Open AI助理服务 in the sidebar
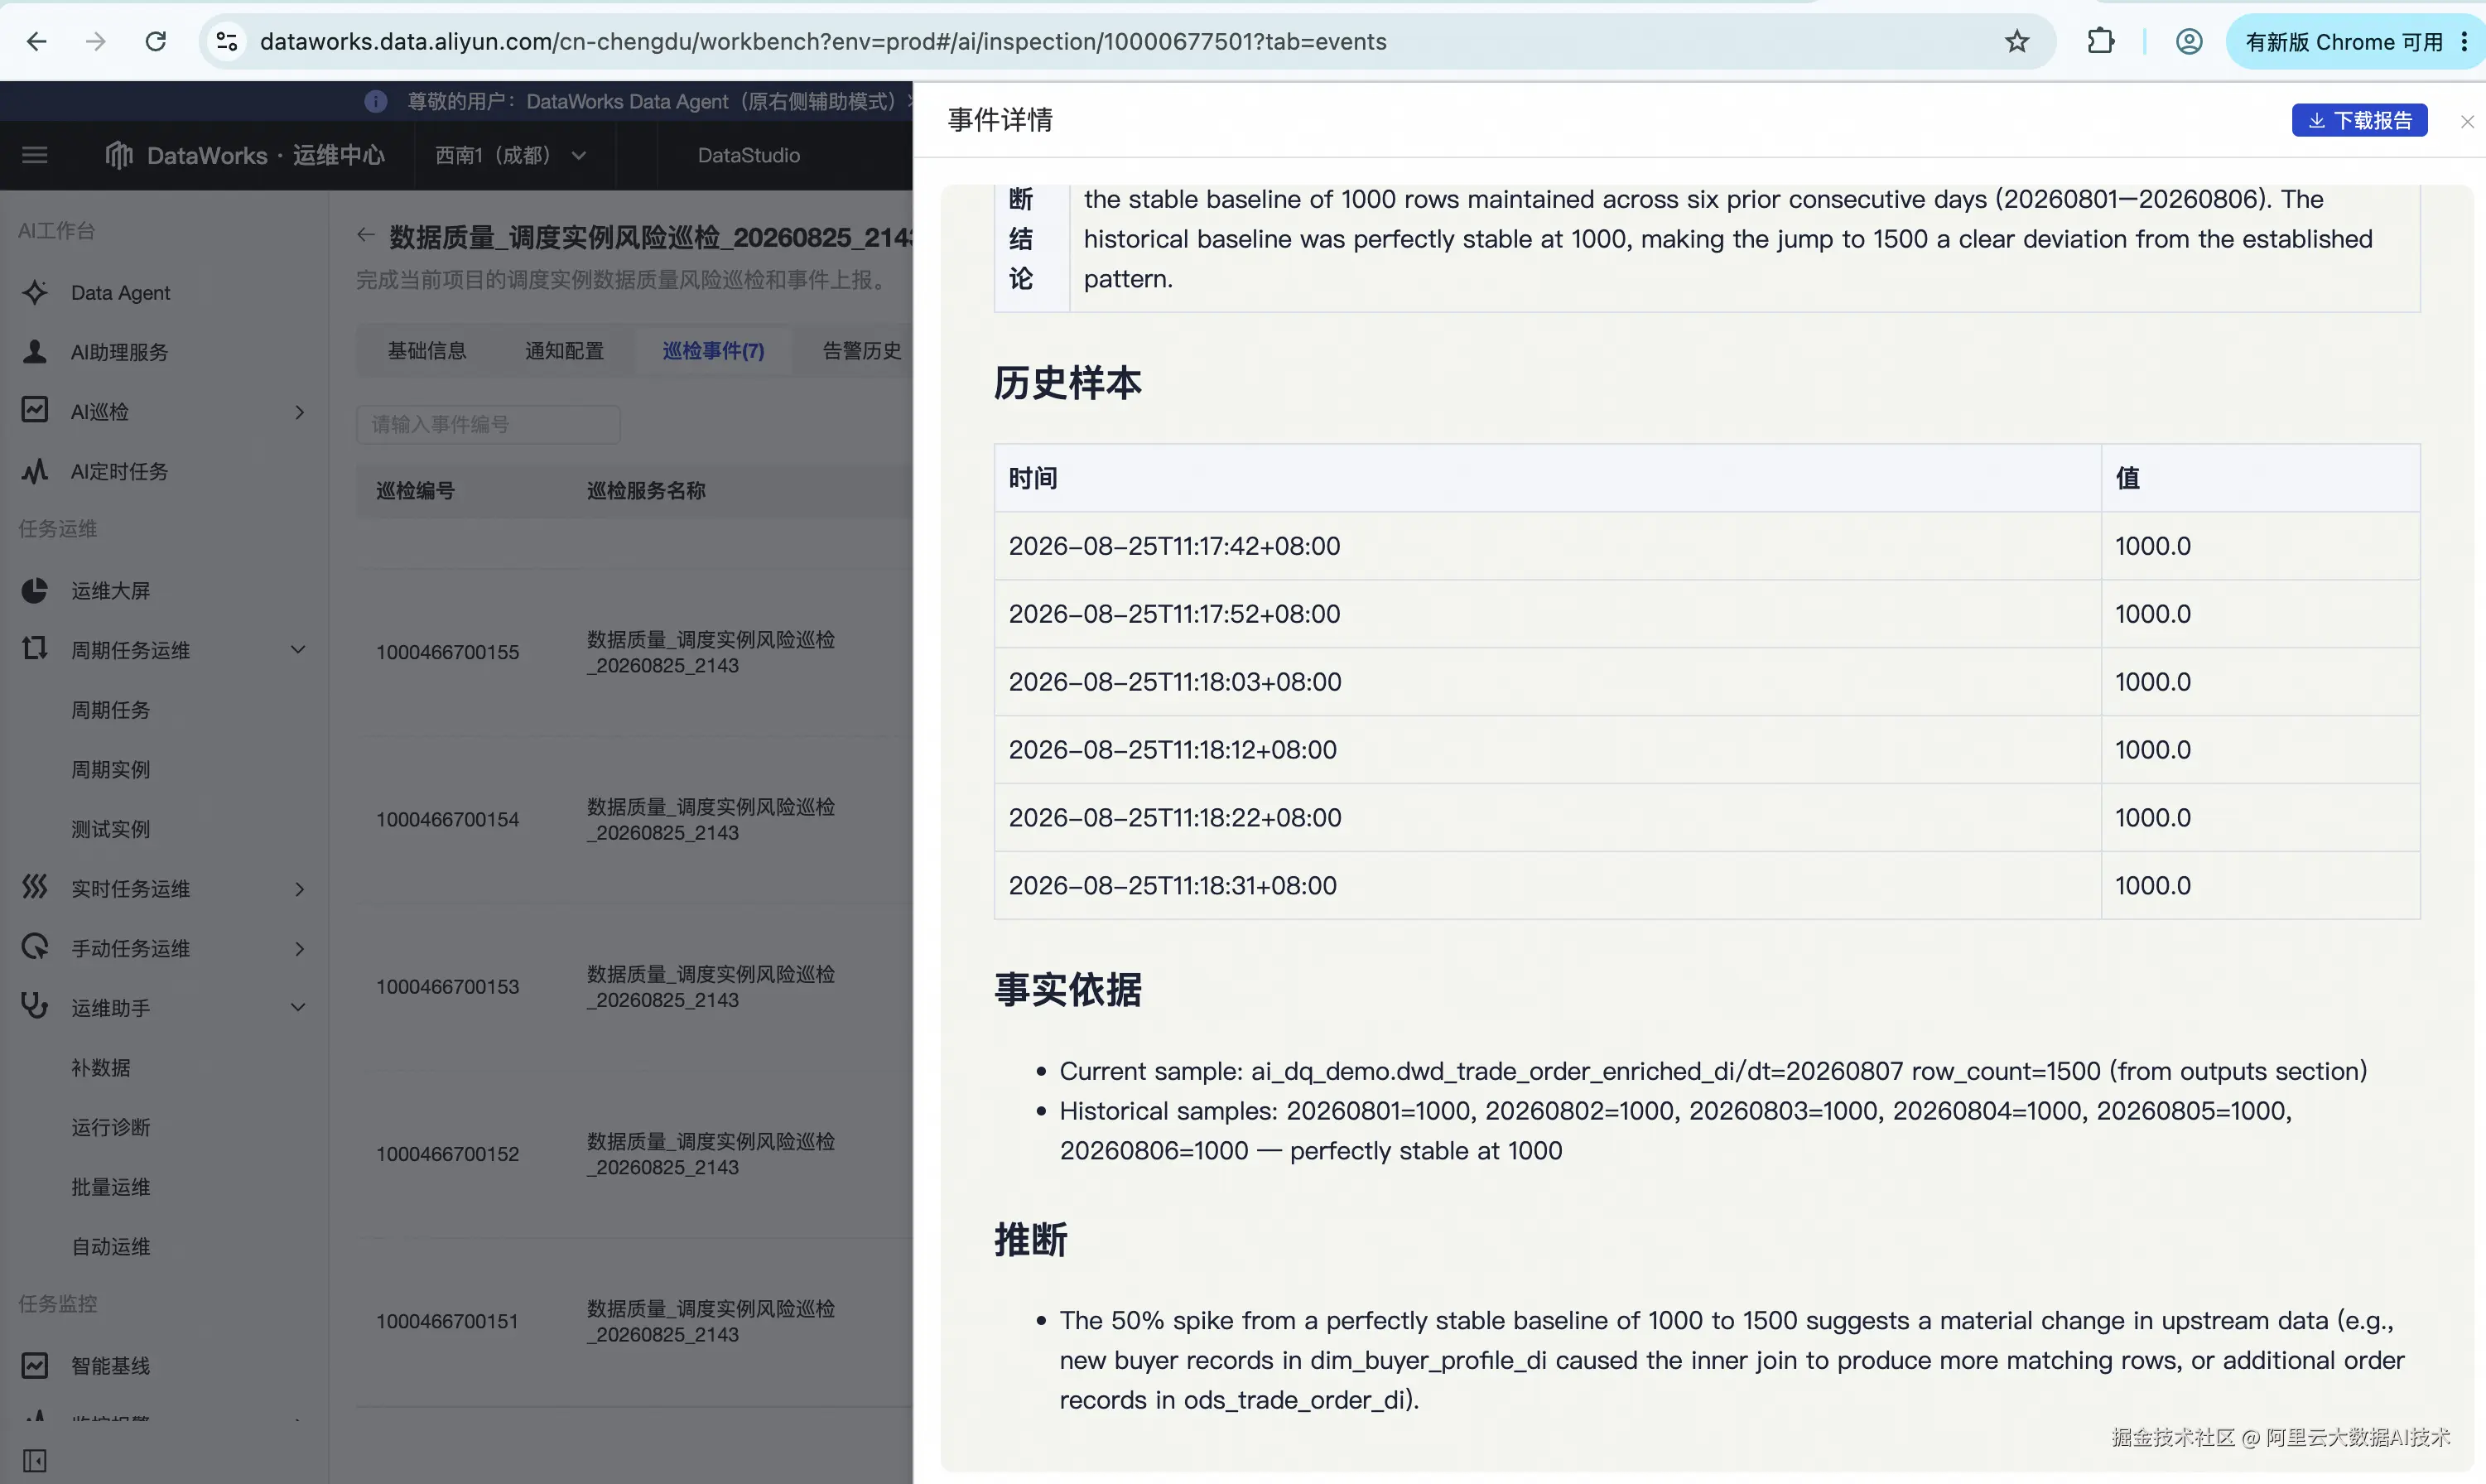2486x1484 pixels. [x=119, y=351]
